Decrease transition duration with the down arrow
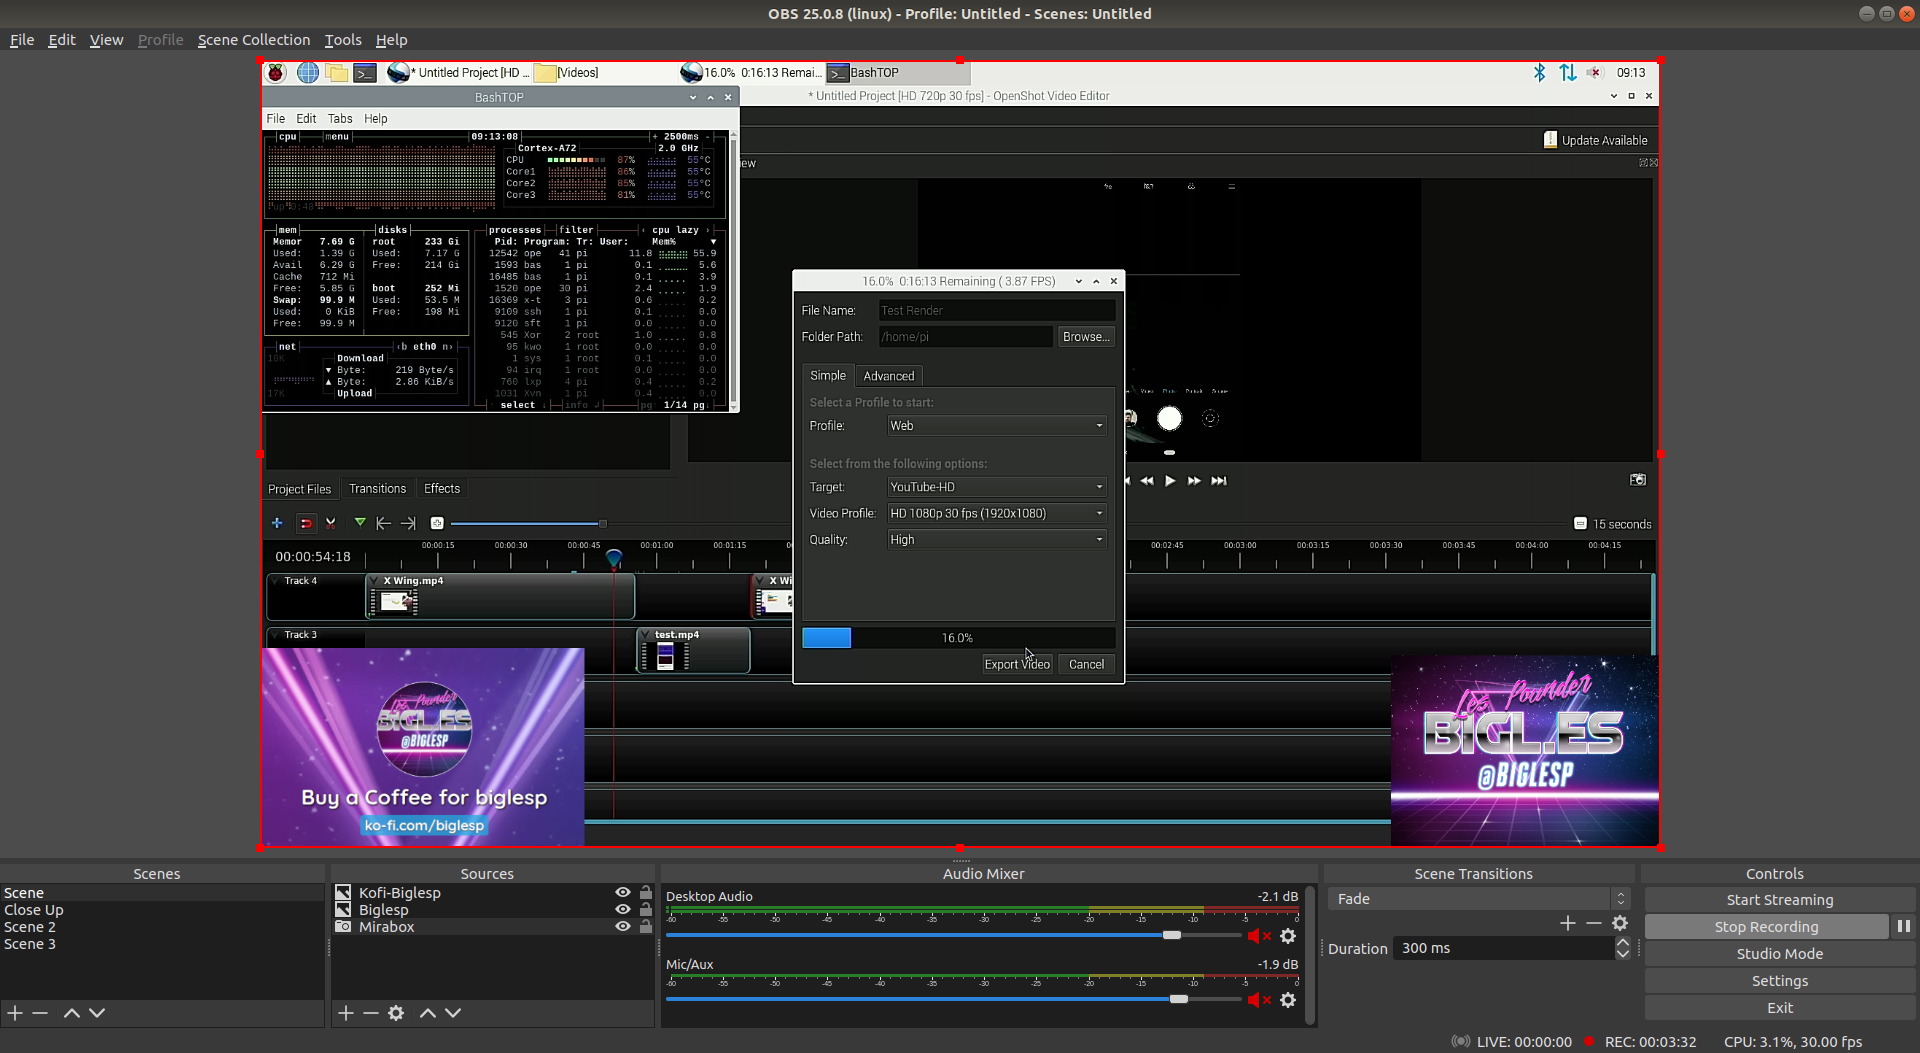 click(x=1623, y=954)
